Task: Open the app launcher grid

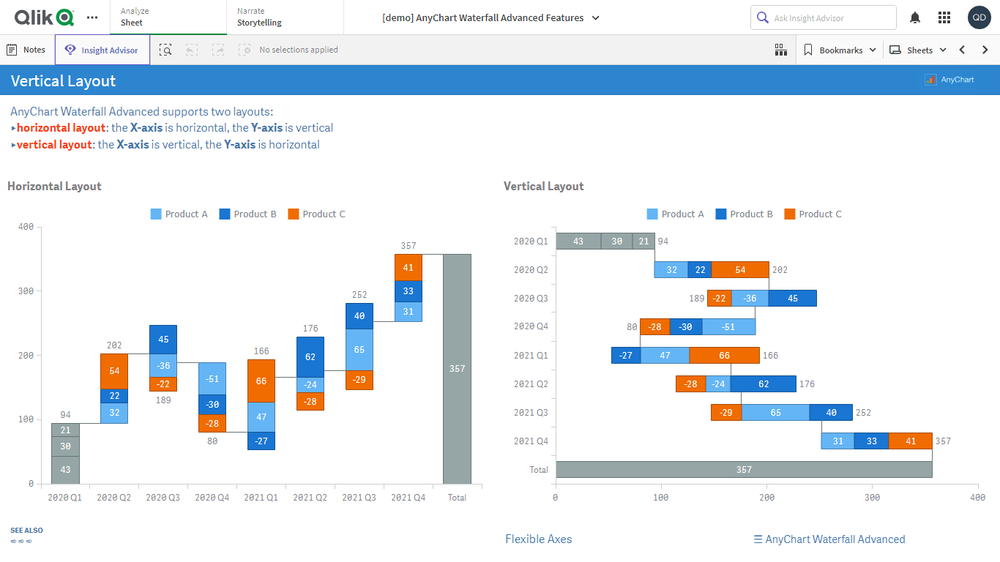Action: (x=944, y=18)
